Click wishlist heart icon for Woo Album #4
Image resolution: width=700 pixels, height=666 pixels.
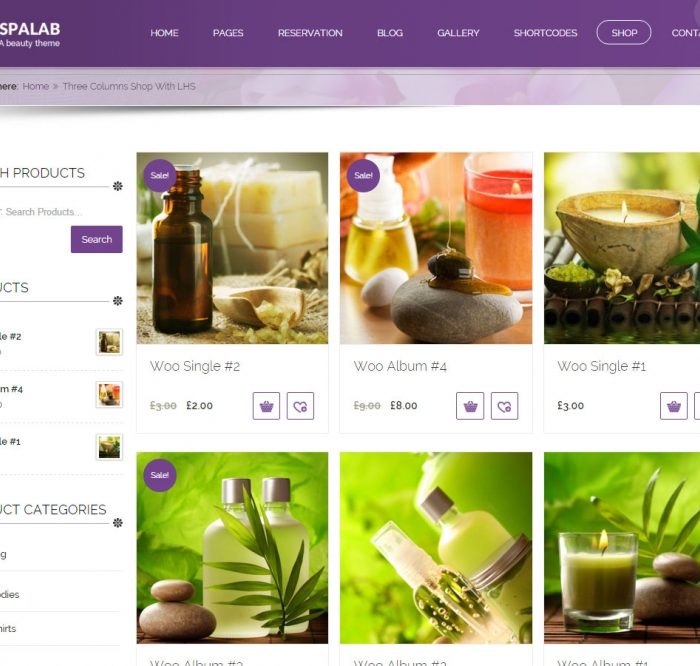coord(504,406)
